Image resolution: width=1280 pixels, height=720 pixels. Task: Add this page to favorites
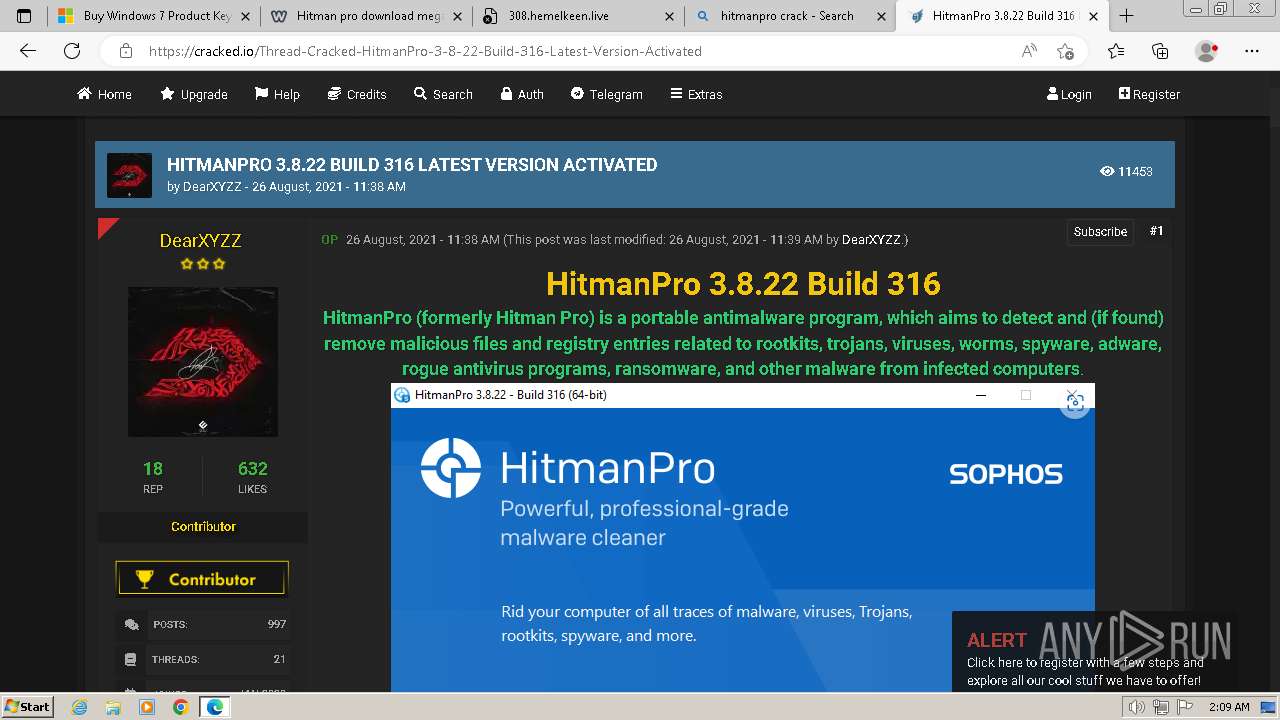coord(1066,51)
